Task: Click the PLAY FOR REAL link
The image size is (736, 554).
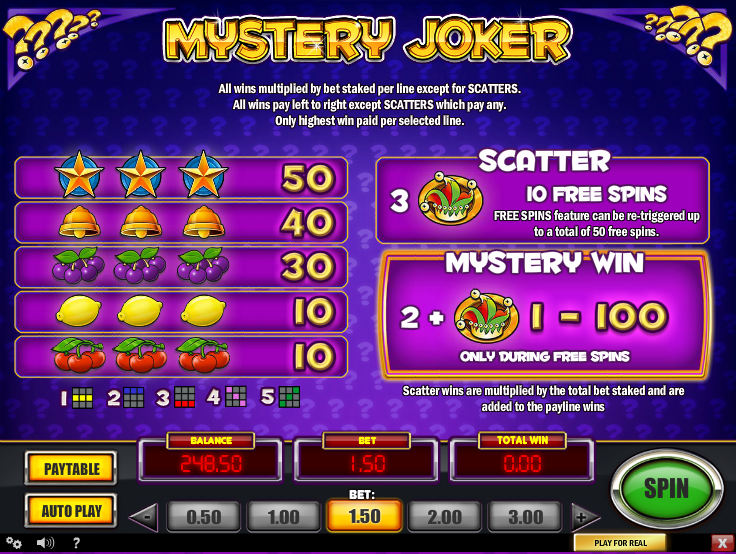Action: pyautogui.click(x=620, y=543)
